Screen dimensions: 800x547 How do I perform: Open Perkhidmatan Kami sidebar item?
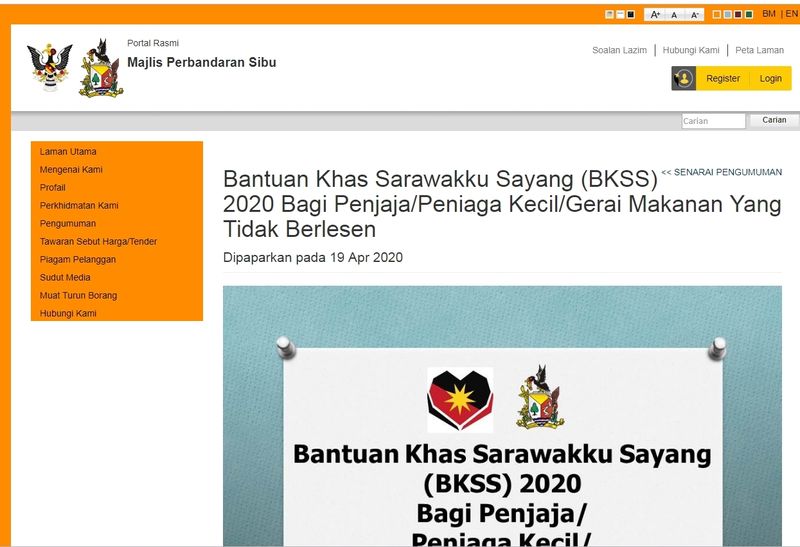pyautogui.click(x=79, y=206)
